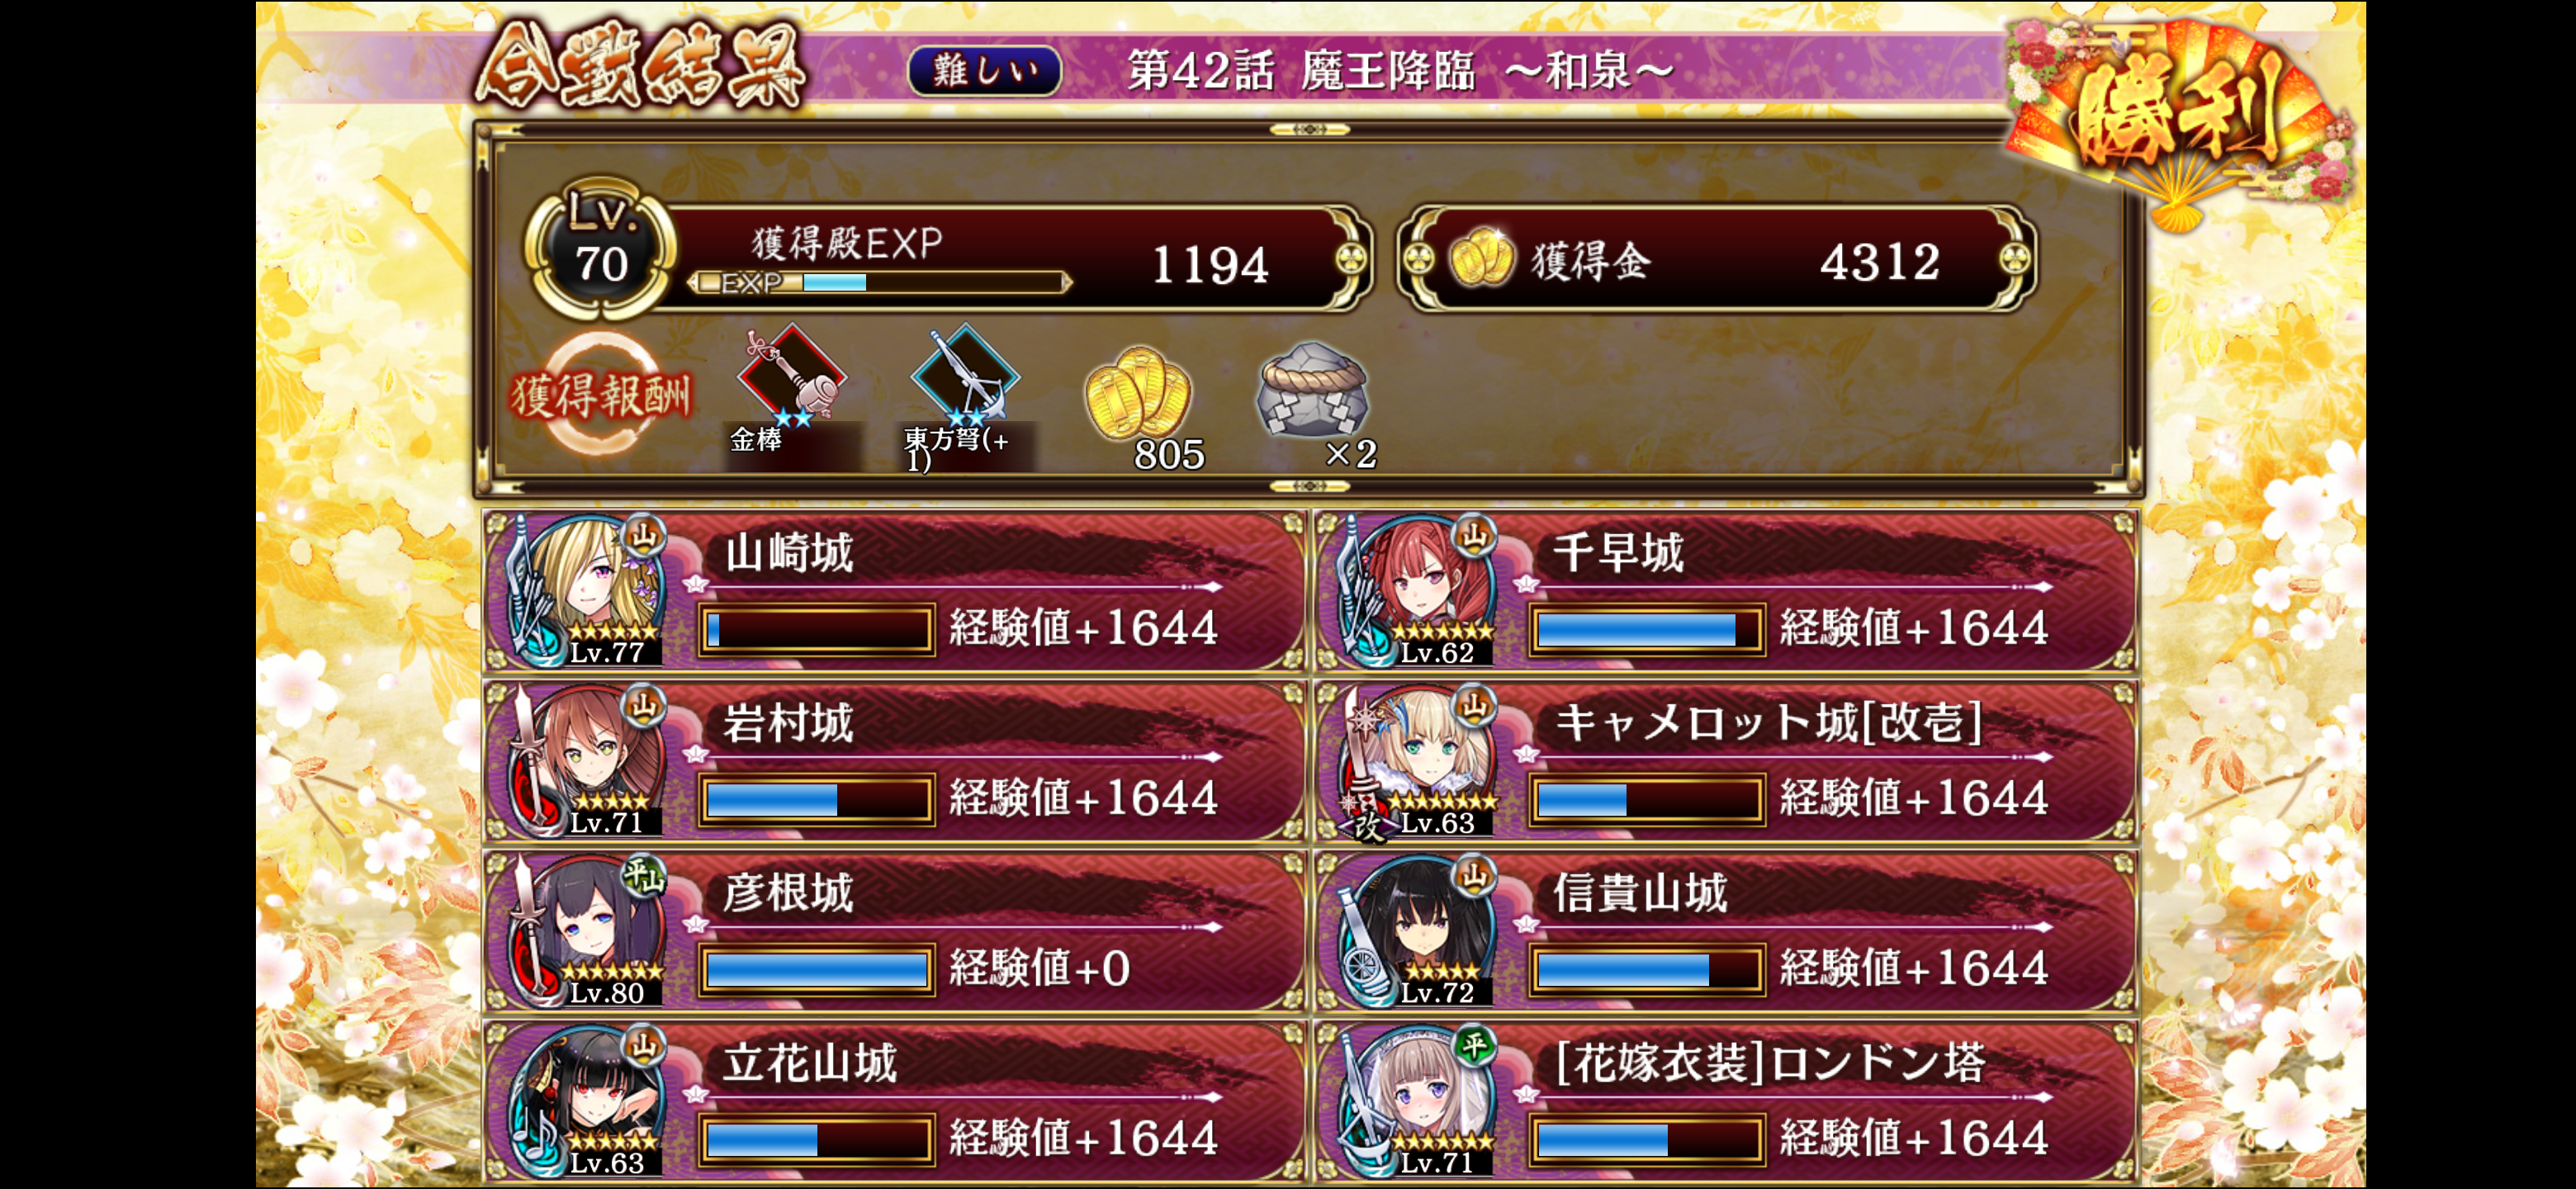Click the Lv. 70 lord level badge
The image size is (2576, 1189).
(x=600, y=247)
